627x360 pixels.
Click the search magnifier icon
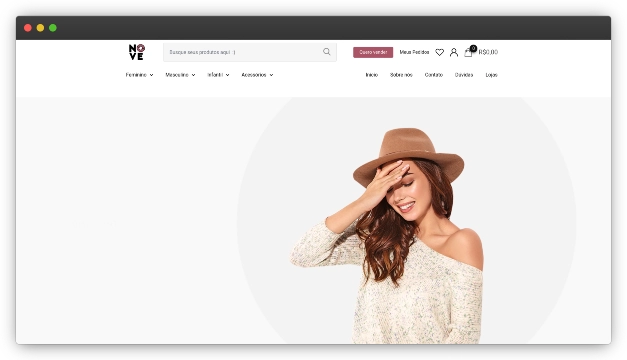(327, 52)
